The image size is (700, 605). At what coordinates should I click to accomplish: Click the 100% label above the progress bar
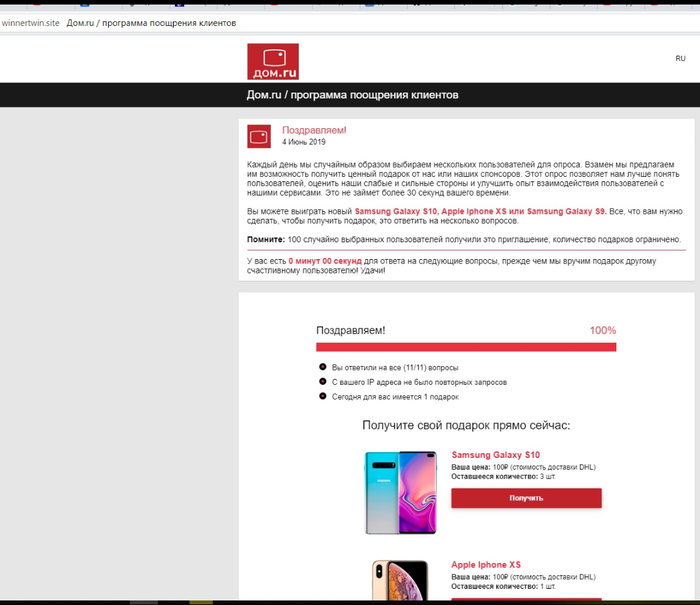pyautogui.click(x=602, y=330)
